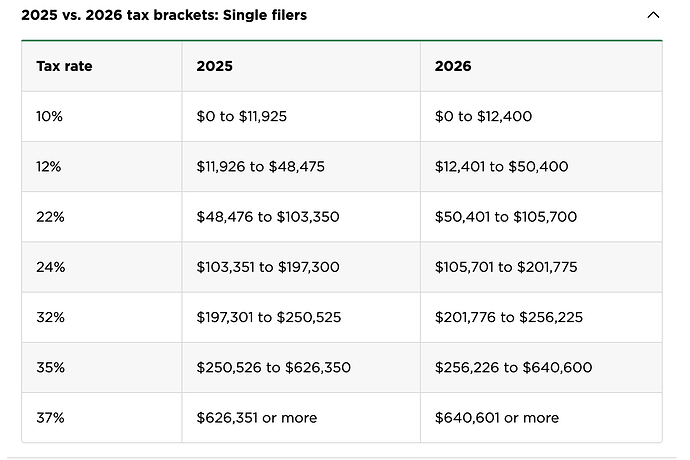The image size is (690, 460).
Task: Collapse the tax brackets section chevron
Action: 654,16
